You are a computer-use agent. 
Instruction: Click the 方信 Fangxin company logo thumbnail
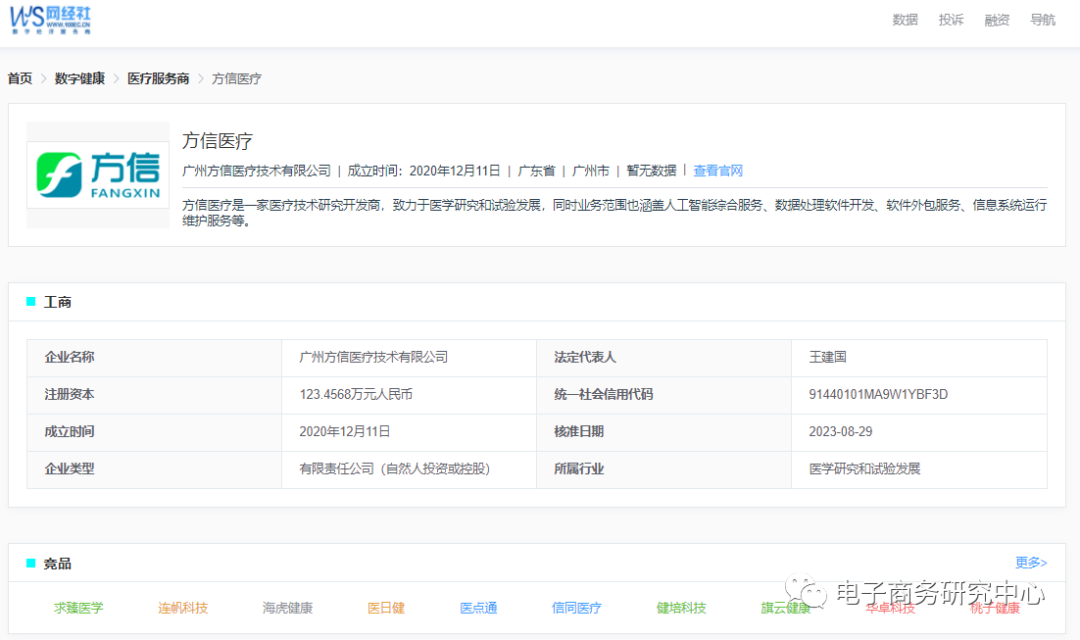coord(97,174)
